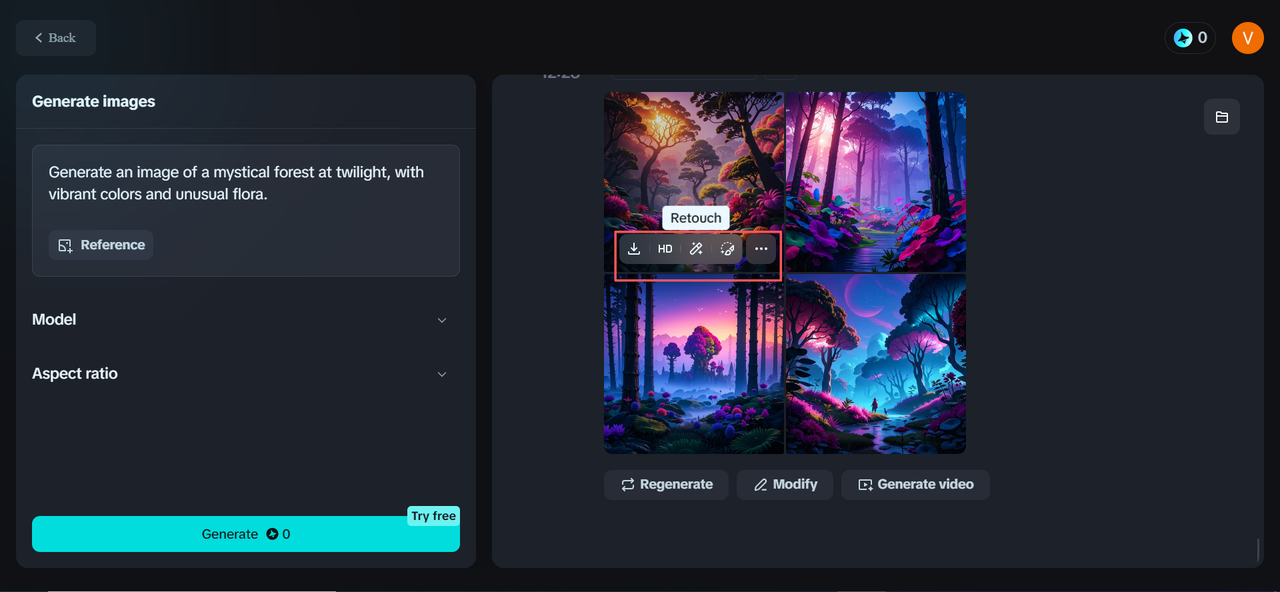Open credits balance indicator
1280x592 pixels.
pyautogui.click(x=1190, y=38)
